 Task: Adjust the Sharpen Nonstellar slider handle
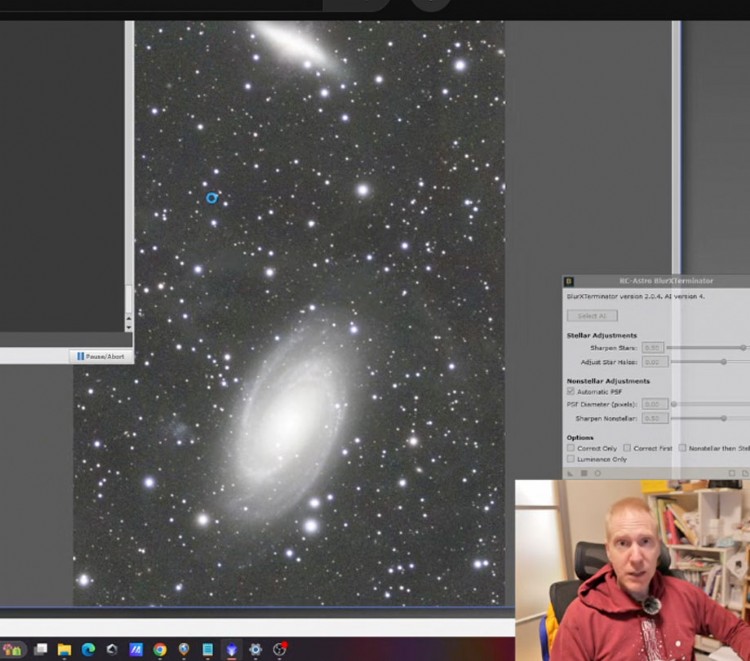point(724,419)
